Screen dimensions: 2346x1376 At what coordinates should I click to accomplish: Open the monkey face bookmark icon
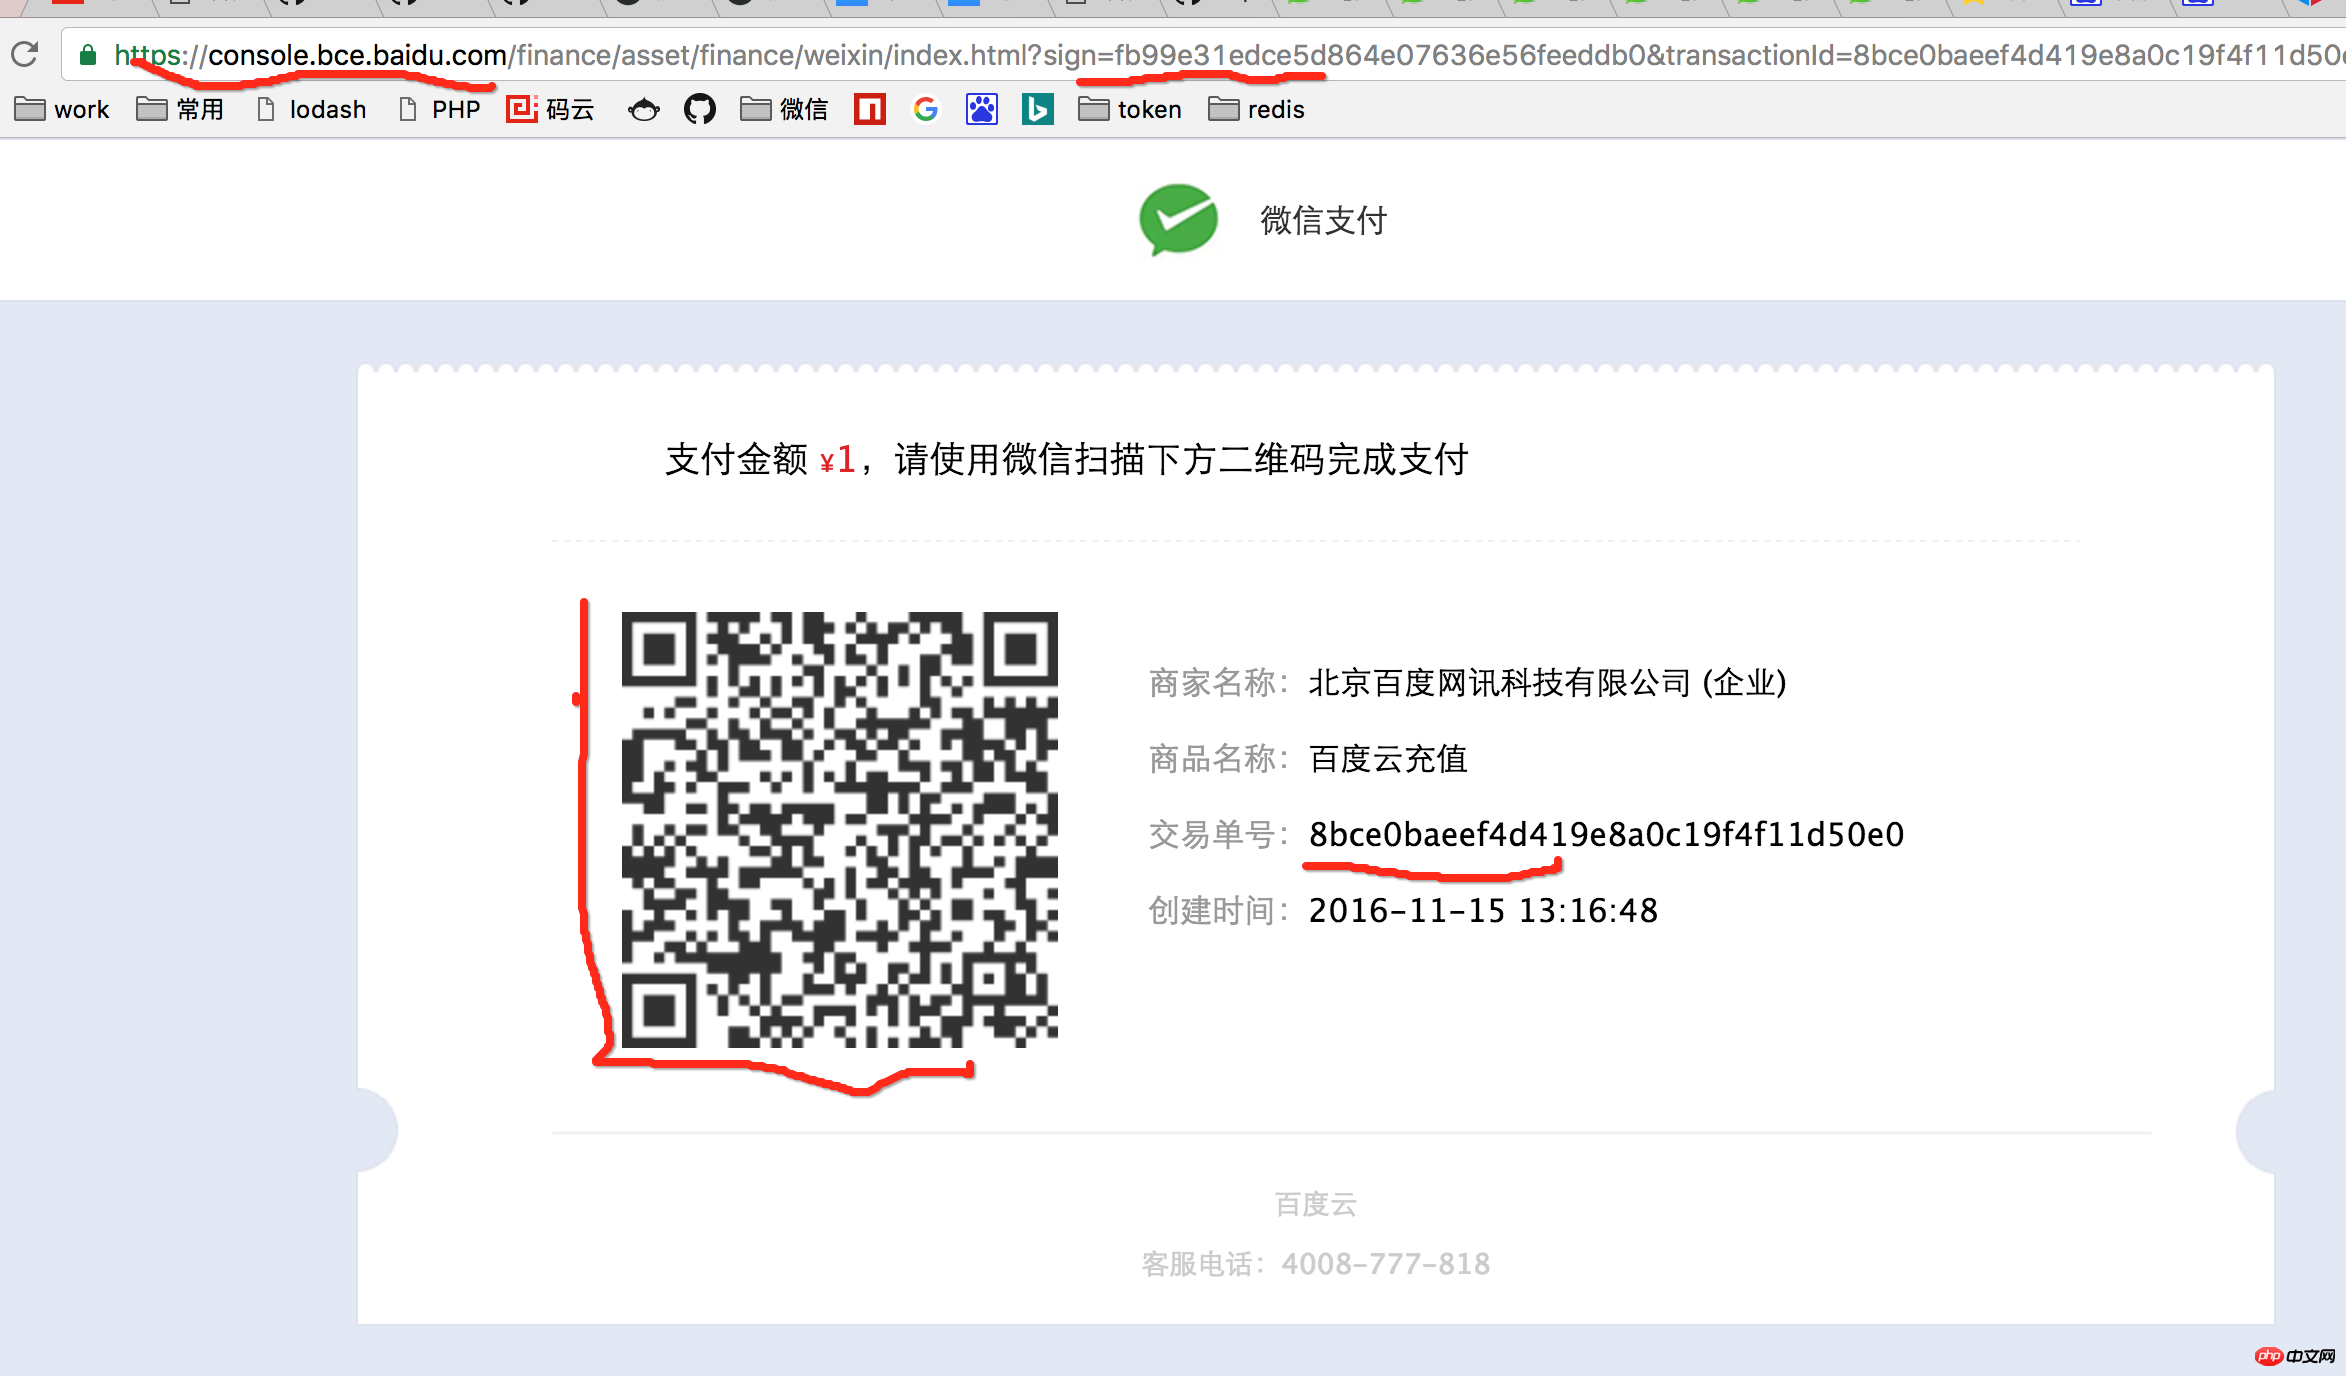(x=644, y=109)
